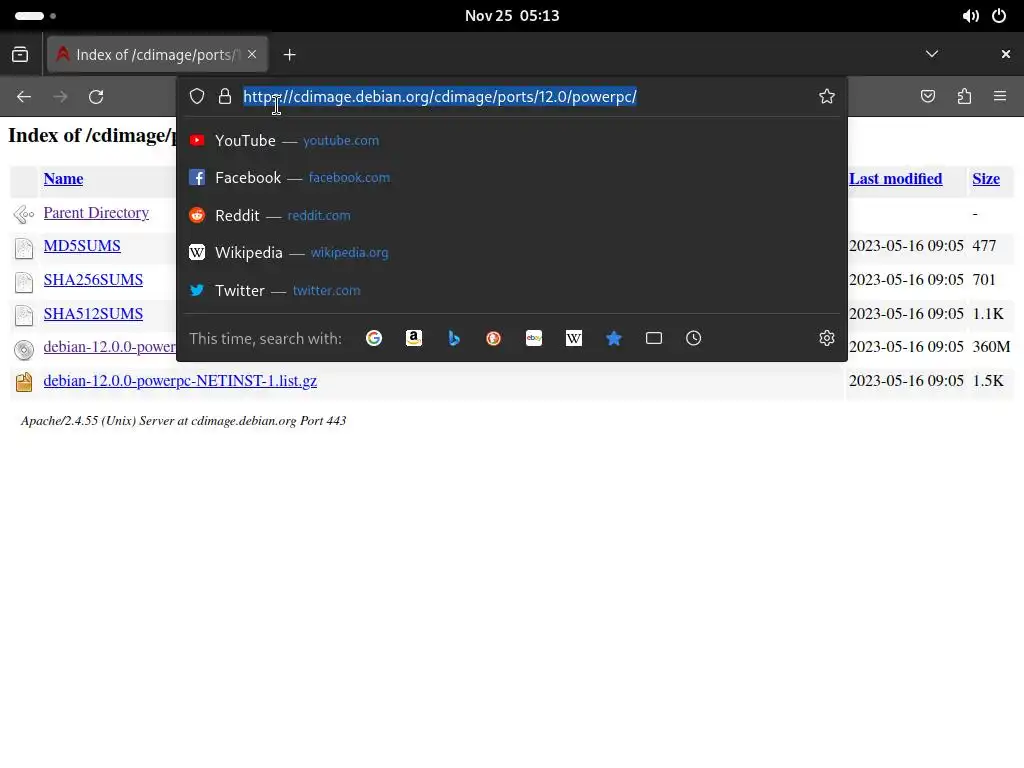Click the forward navigation arrow
Screen dimensions: 1024x768
[60, 97]
